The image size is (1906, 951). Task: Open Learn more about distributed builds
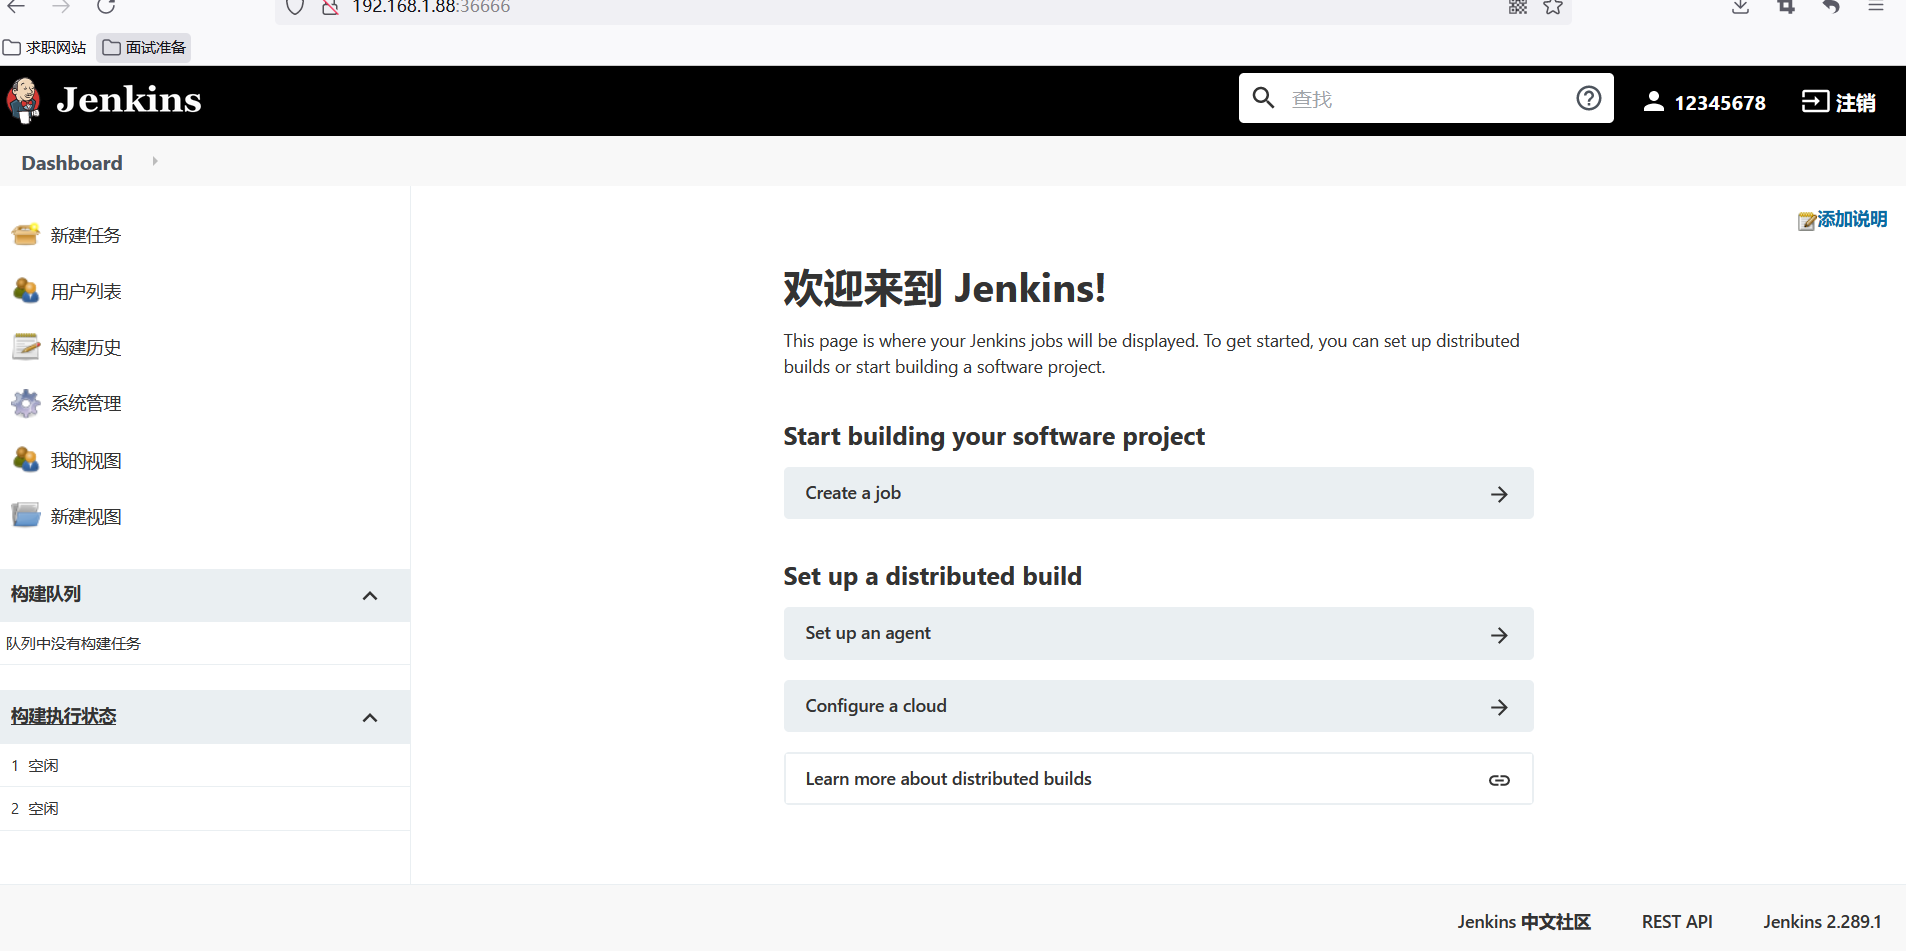click(x=1158, y=779)
